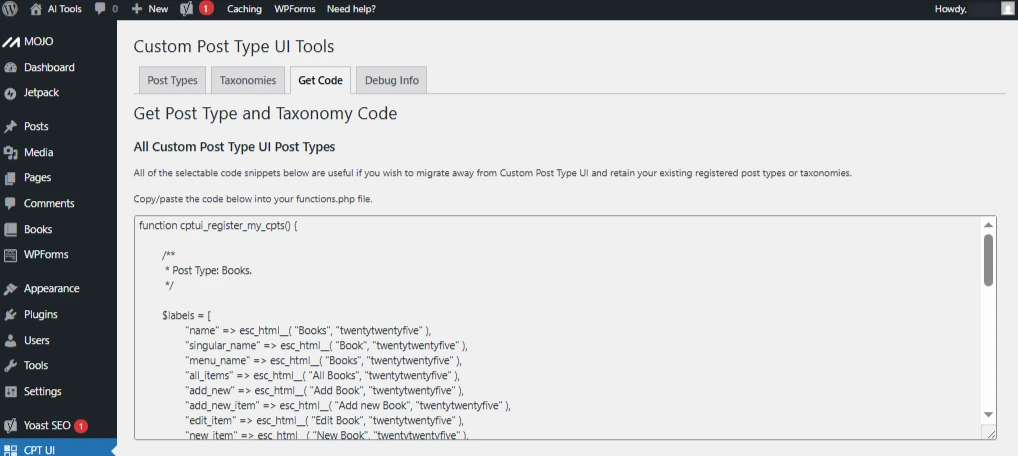Viewport: 1018px width, 456px height.
Task: Open the Caching menu in admin bar
Action: [244, 9]
